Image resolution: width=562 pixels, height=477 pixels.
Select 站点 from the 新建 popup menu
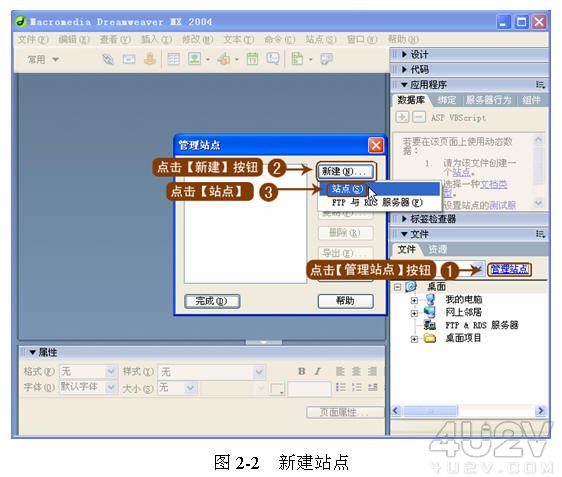click(380, 189)
